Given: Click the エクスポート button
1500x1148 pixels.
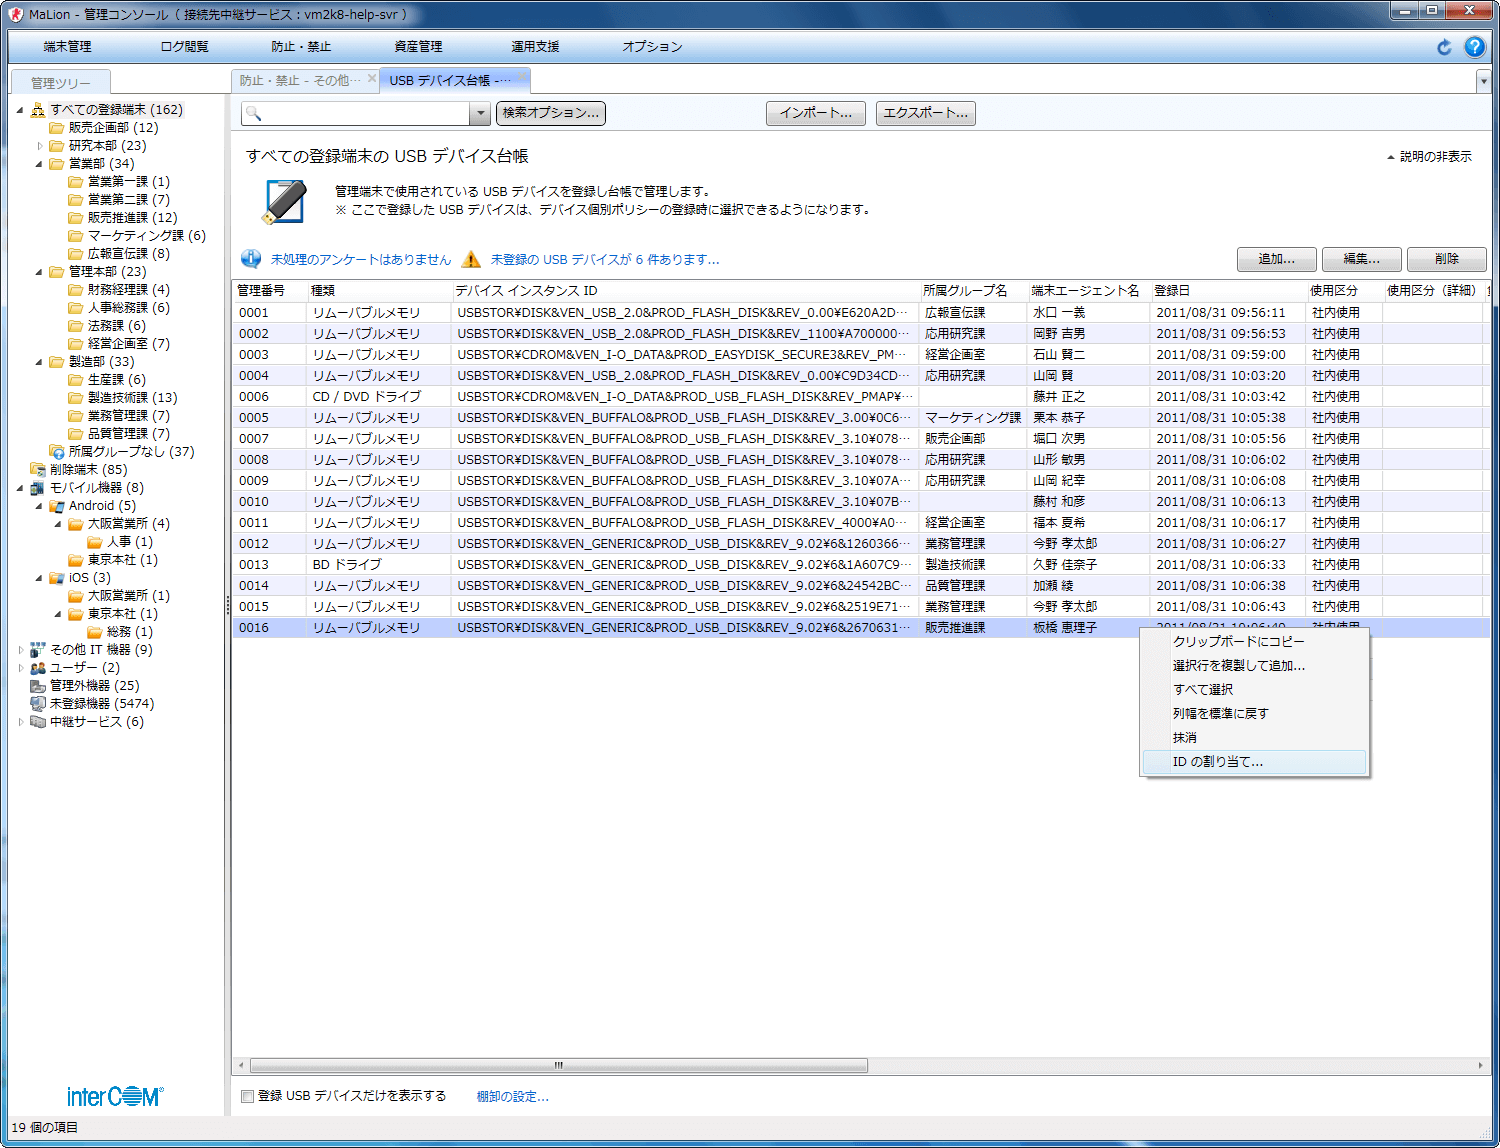Looking at the screenshot, I should pyautogui.click(x=925, y=114).
